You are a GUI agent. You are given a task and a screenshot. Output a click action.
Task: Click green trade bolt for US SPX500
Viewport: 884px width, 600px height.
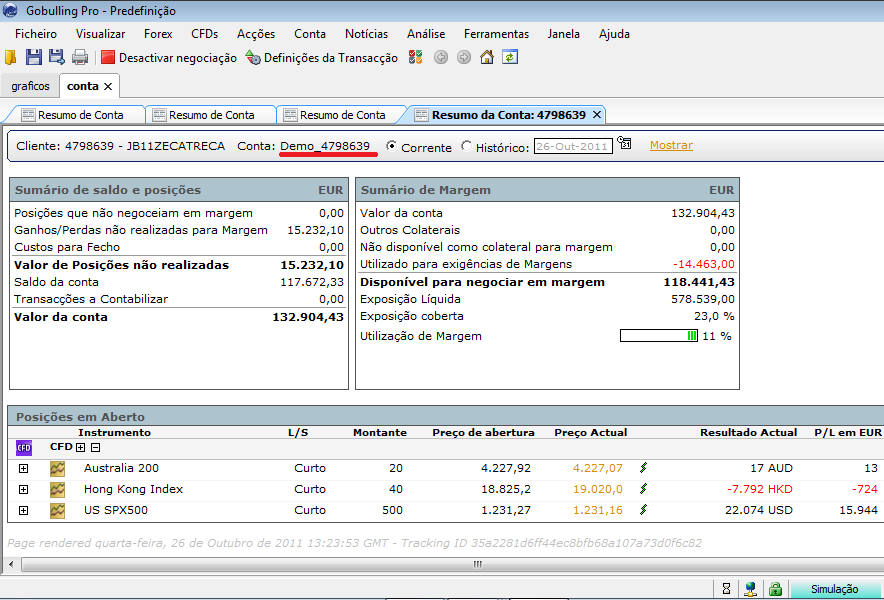[643, 509]
